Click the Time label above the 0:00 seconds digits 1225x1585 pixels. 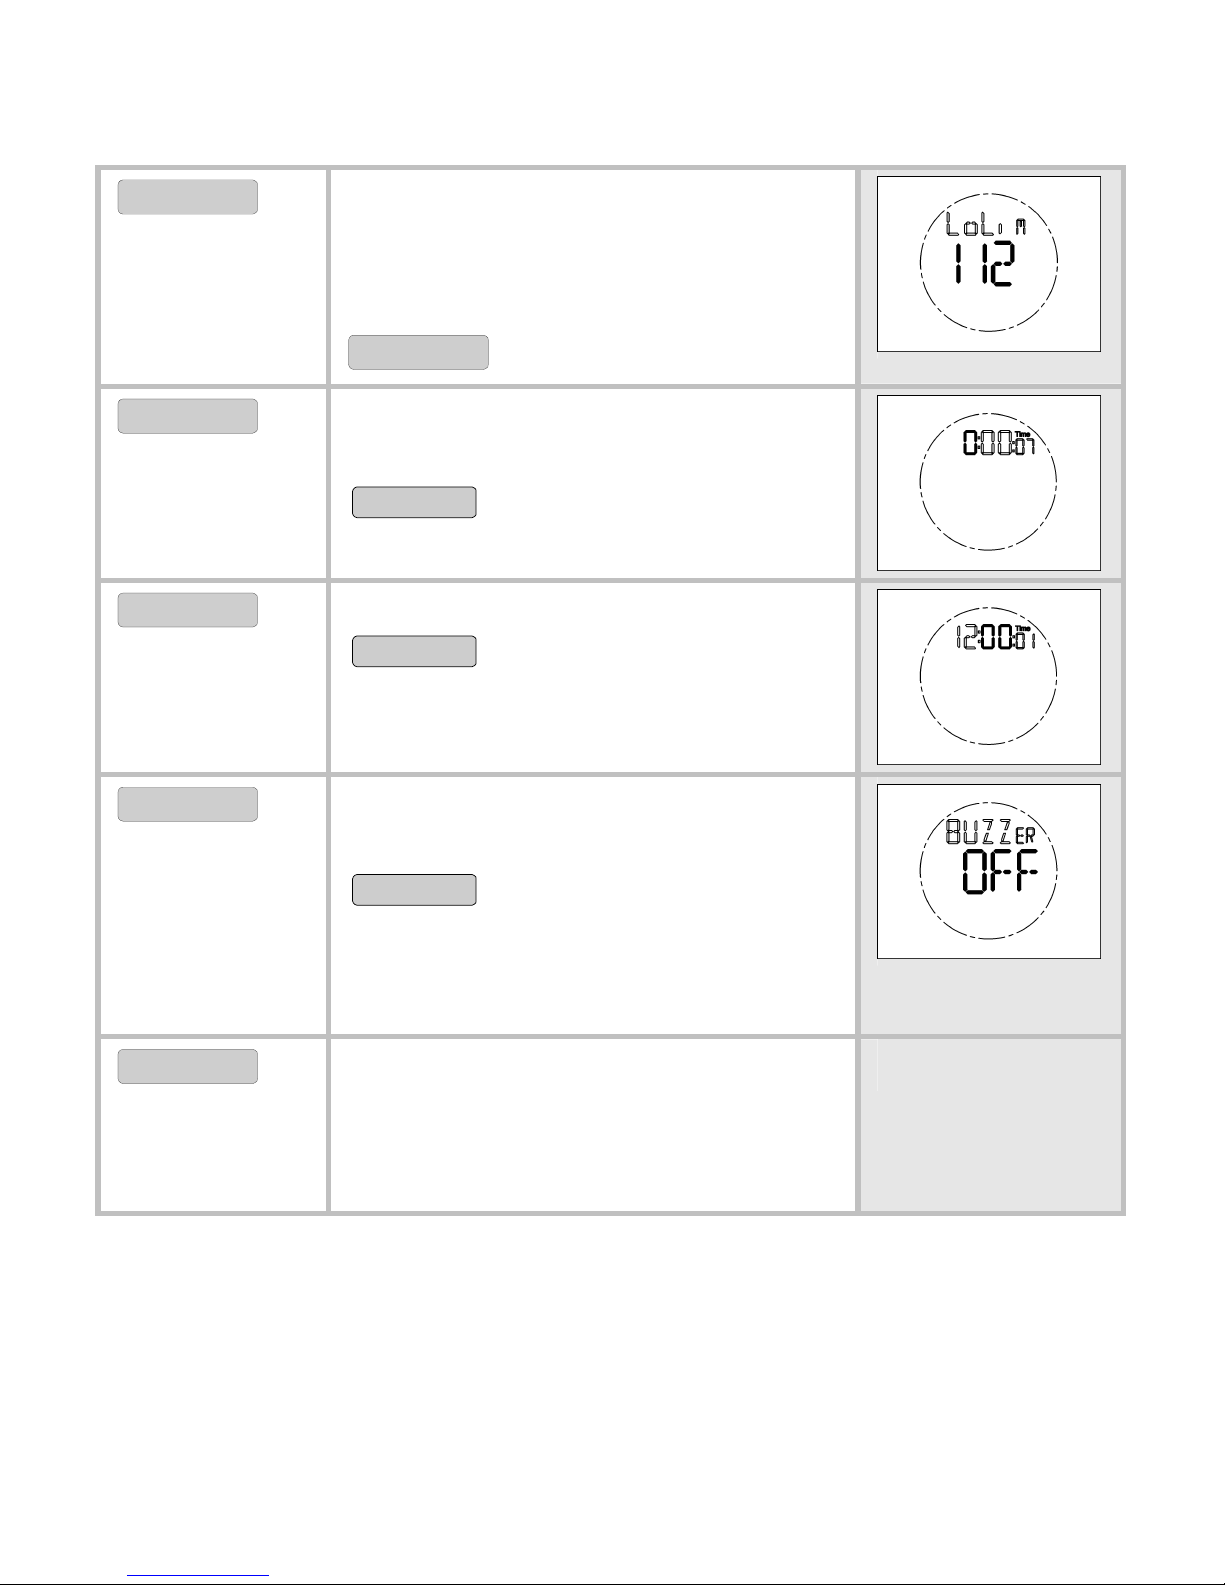click(x=1021, y=434)
